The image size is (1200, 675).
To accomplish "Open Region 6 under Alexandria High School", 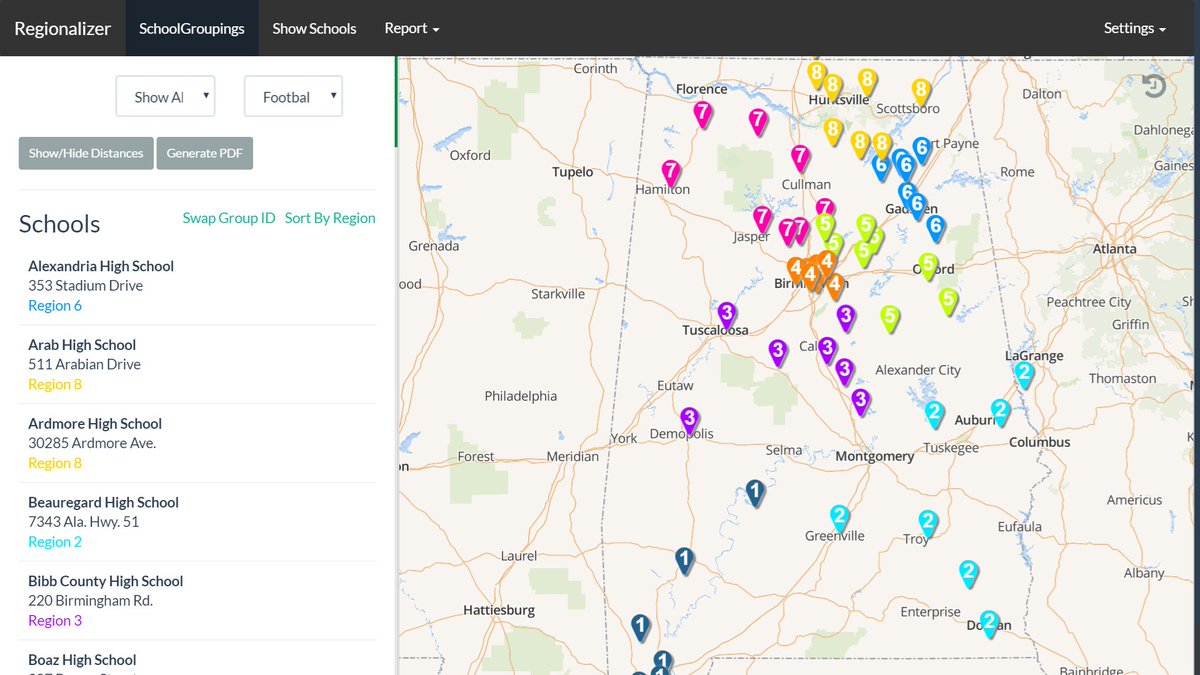I will tap(55, 305).
